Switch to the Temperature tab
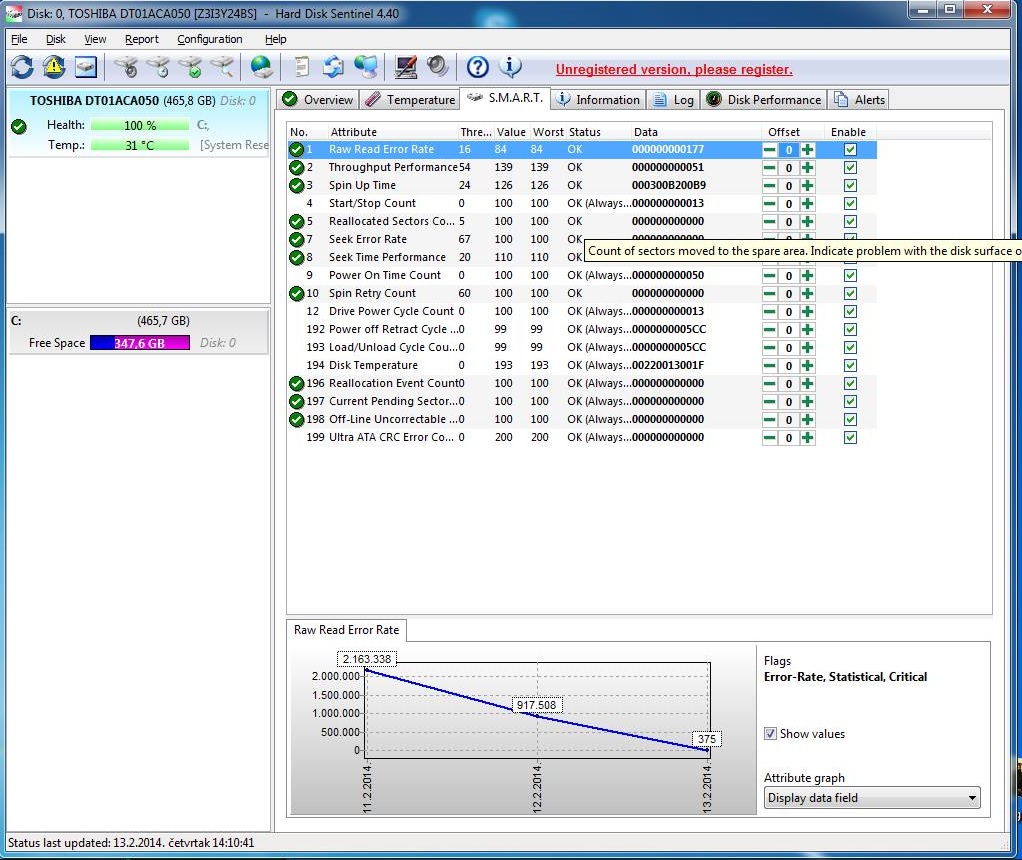1022x860 pixels. (410, 99)
